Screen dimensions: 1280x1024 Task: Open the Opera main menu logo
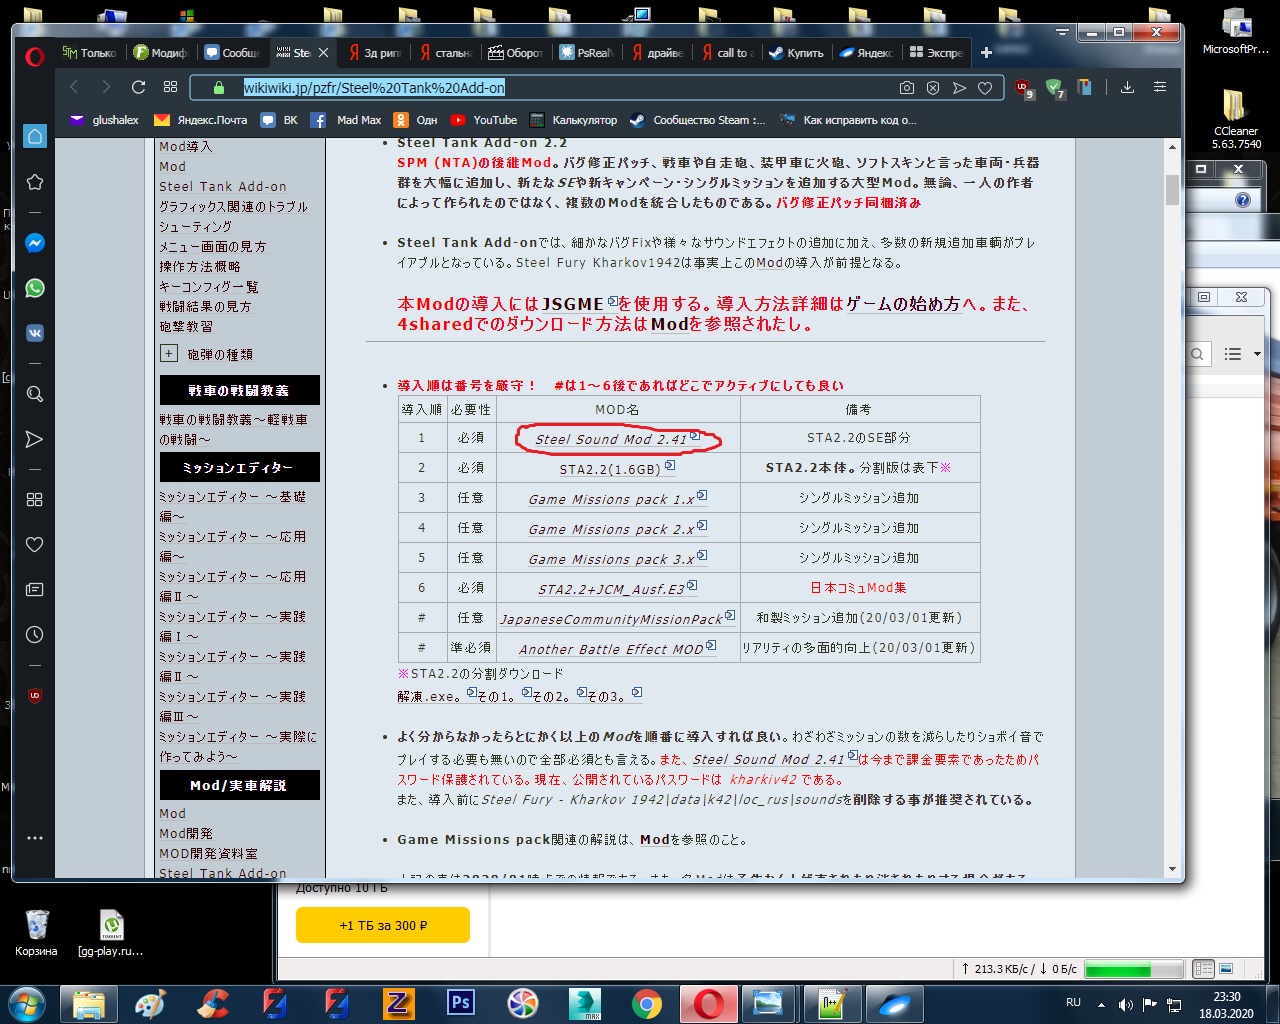click(35, 55)
